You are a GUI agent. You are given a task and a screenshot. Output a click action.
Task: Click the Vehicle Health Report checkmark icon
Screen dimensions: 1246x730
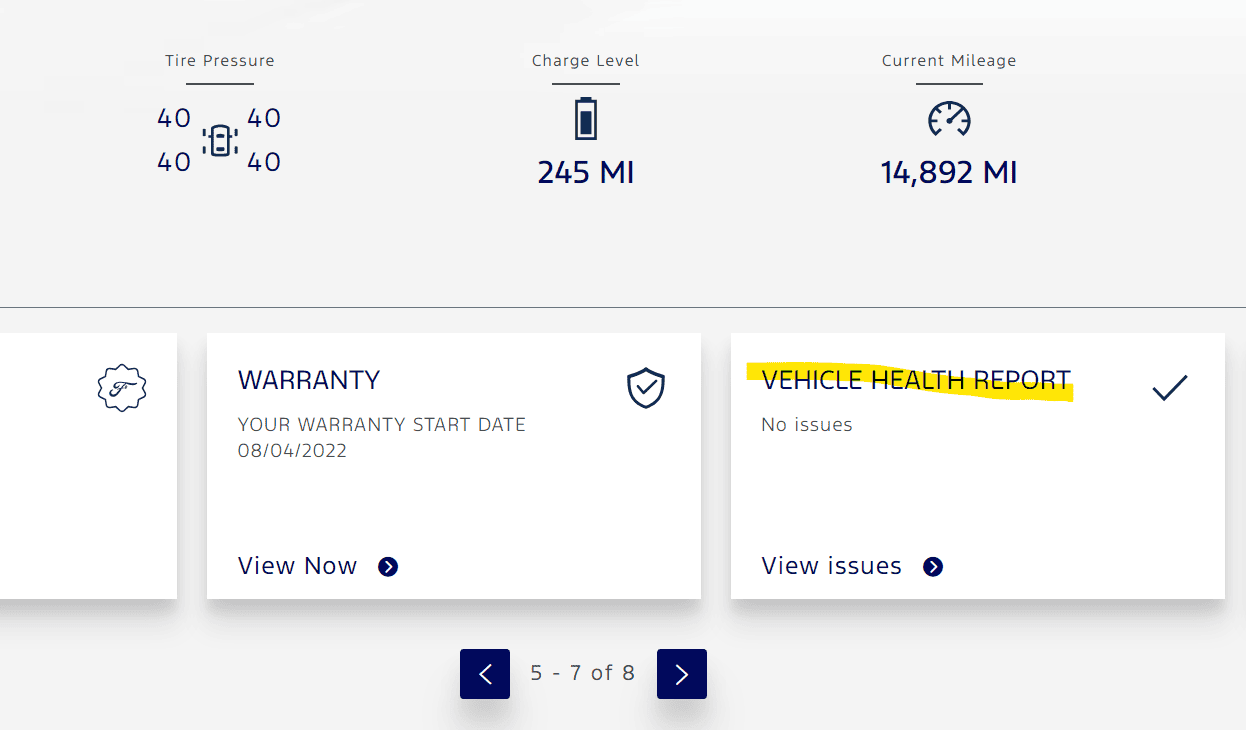pyautogui.click(x=1169, y=388)
